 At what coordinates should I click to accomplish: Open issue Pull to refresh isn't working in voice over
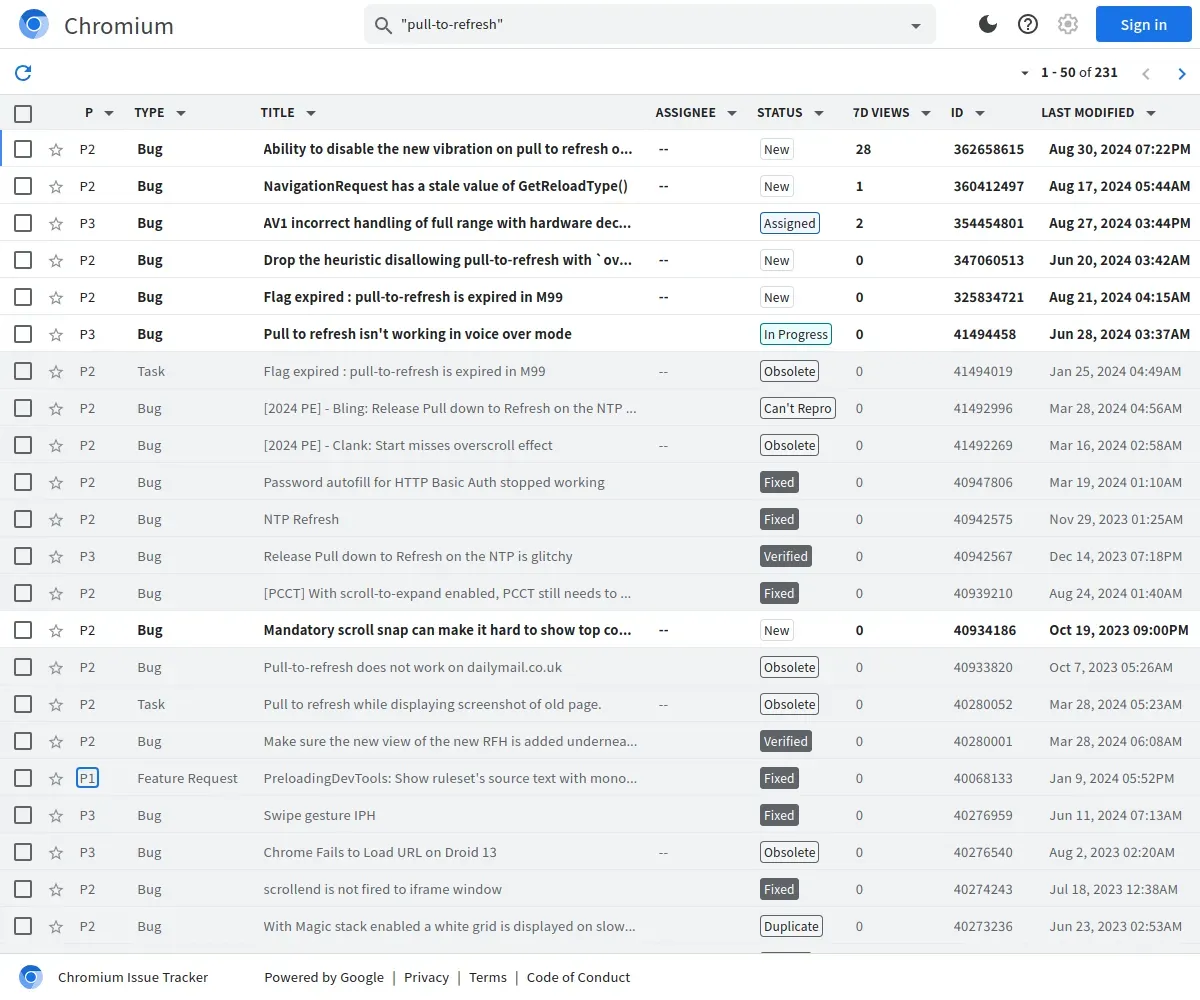point(418,334)
